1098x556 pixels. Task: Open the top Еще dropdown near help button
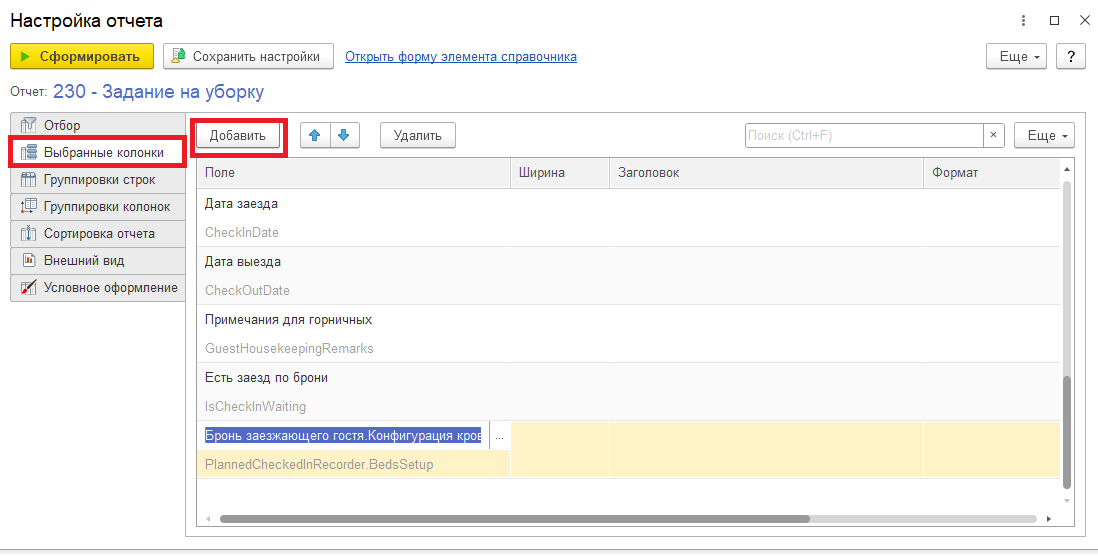coord(1016,57)
